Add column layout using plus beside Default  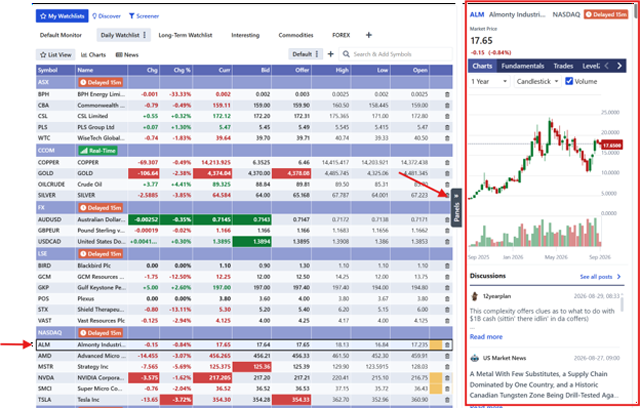331,54
